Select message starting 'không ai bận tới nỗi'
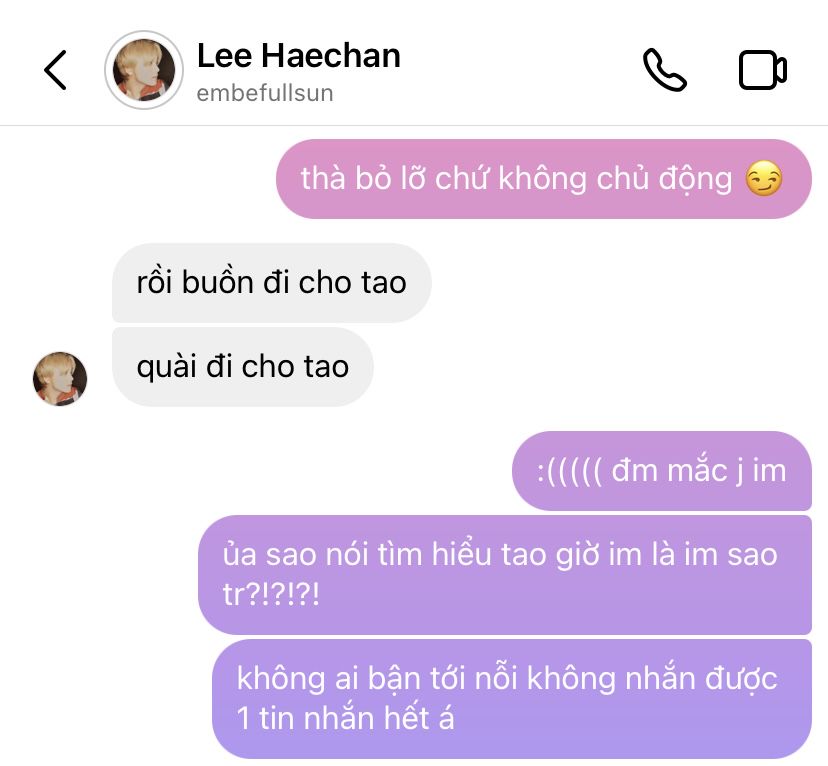Screen dimensions: 828x766 pos(511,698)
